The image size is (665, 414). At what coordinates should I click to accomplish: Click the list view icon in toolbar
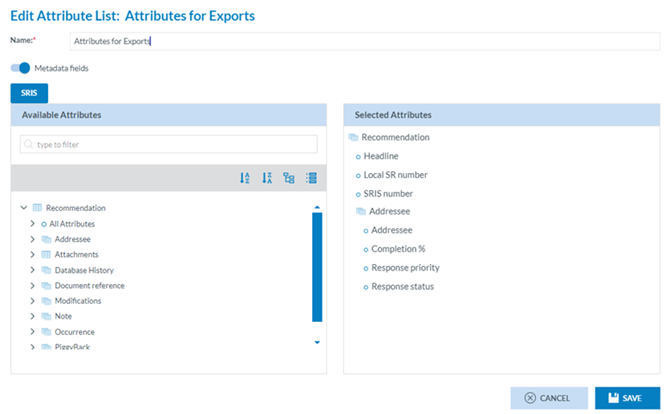click(x=311, y=178)
